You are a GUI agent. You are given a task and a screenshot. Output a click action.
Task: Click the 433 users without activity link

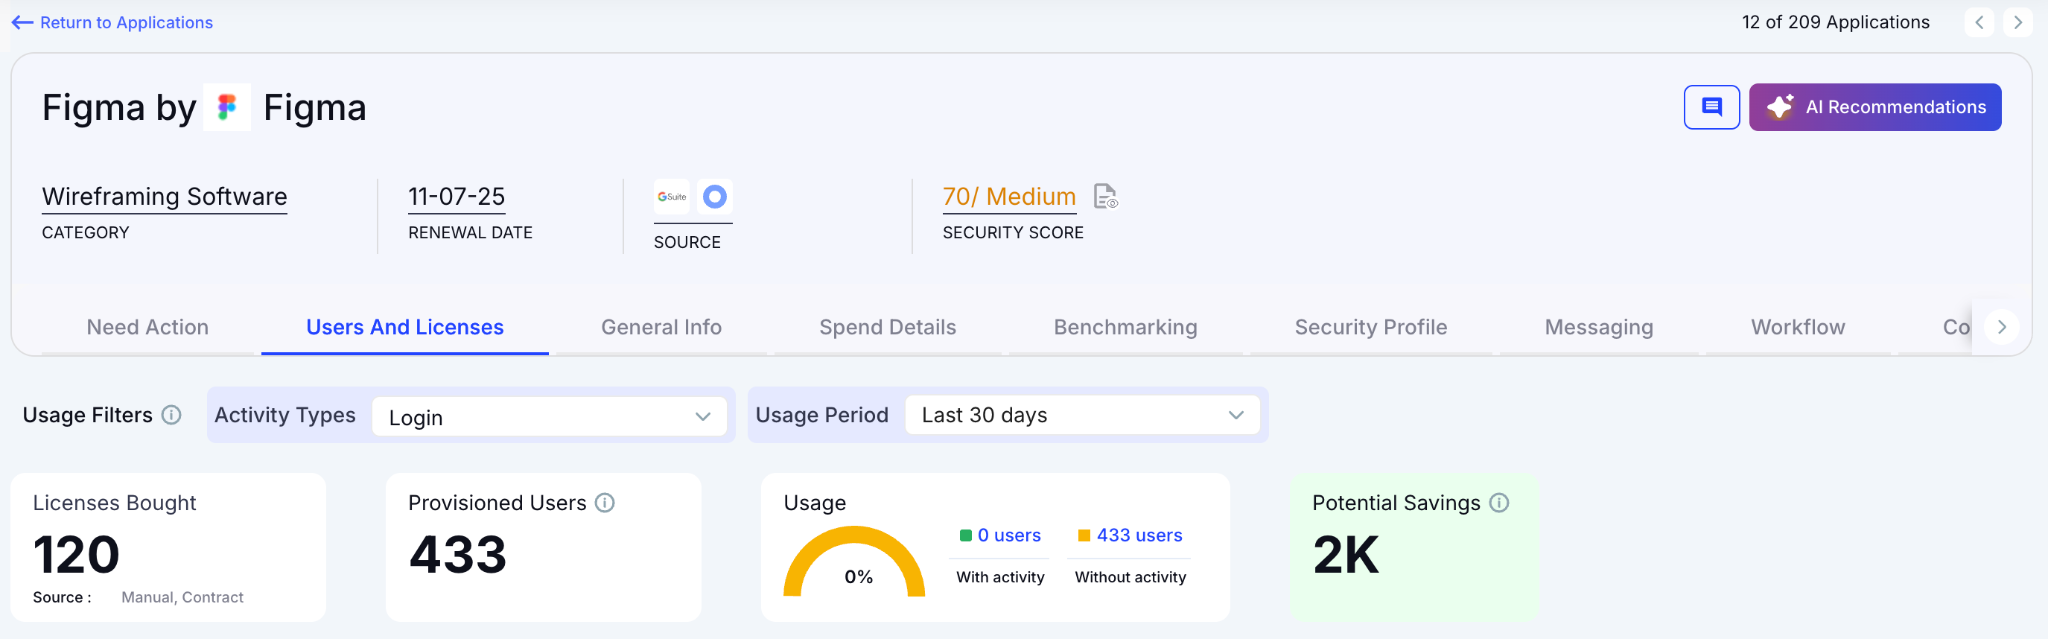pos(1140,535)
